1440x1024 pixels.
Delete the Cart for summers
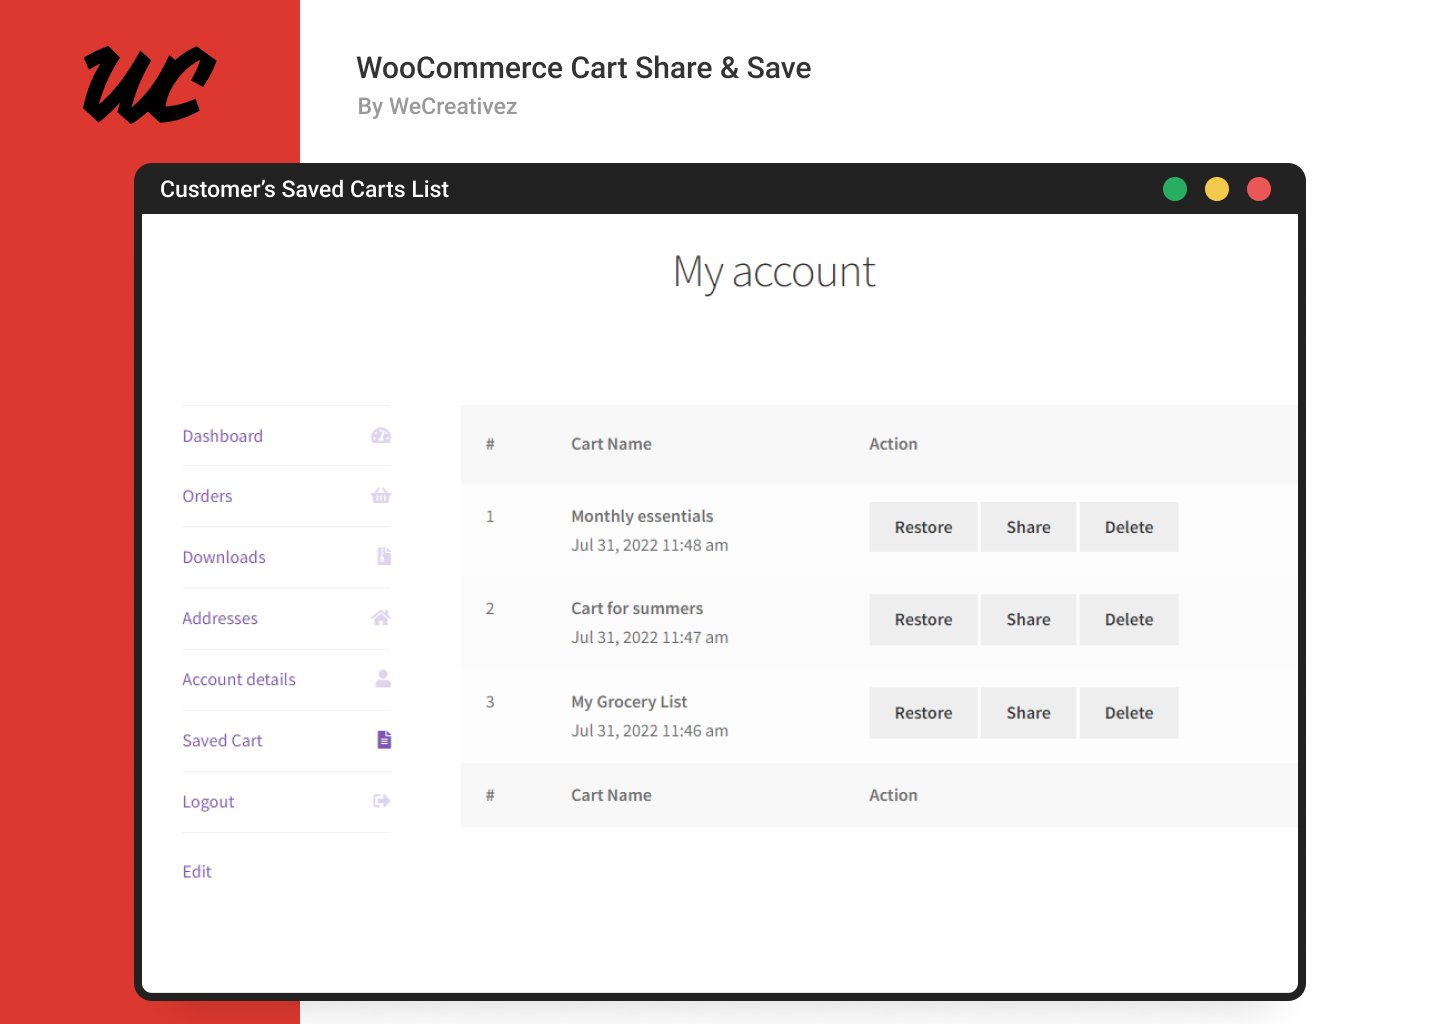(1129, 619)
